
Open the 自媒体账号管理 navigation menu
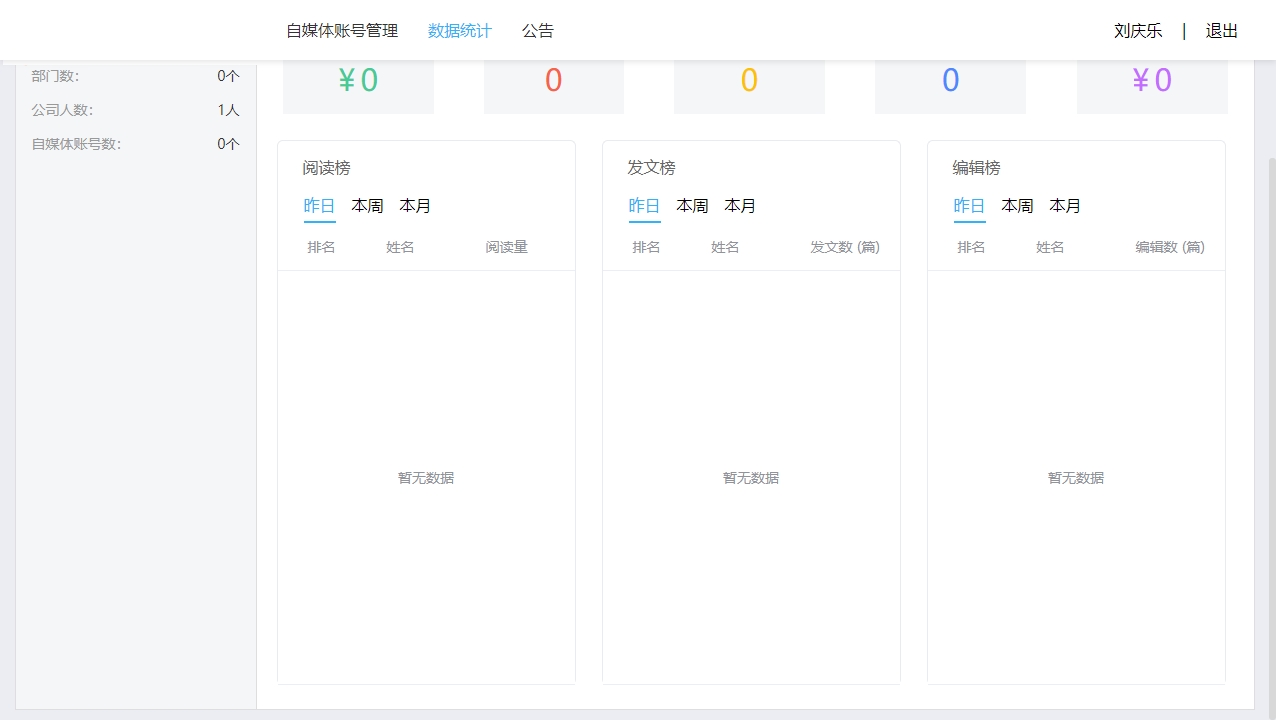click(342, 31)
